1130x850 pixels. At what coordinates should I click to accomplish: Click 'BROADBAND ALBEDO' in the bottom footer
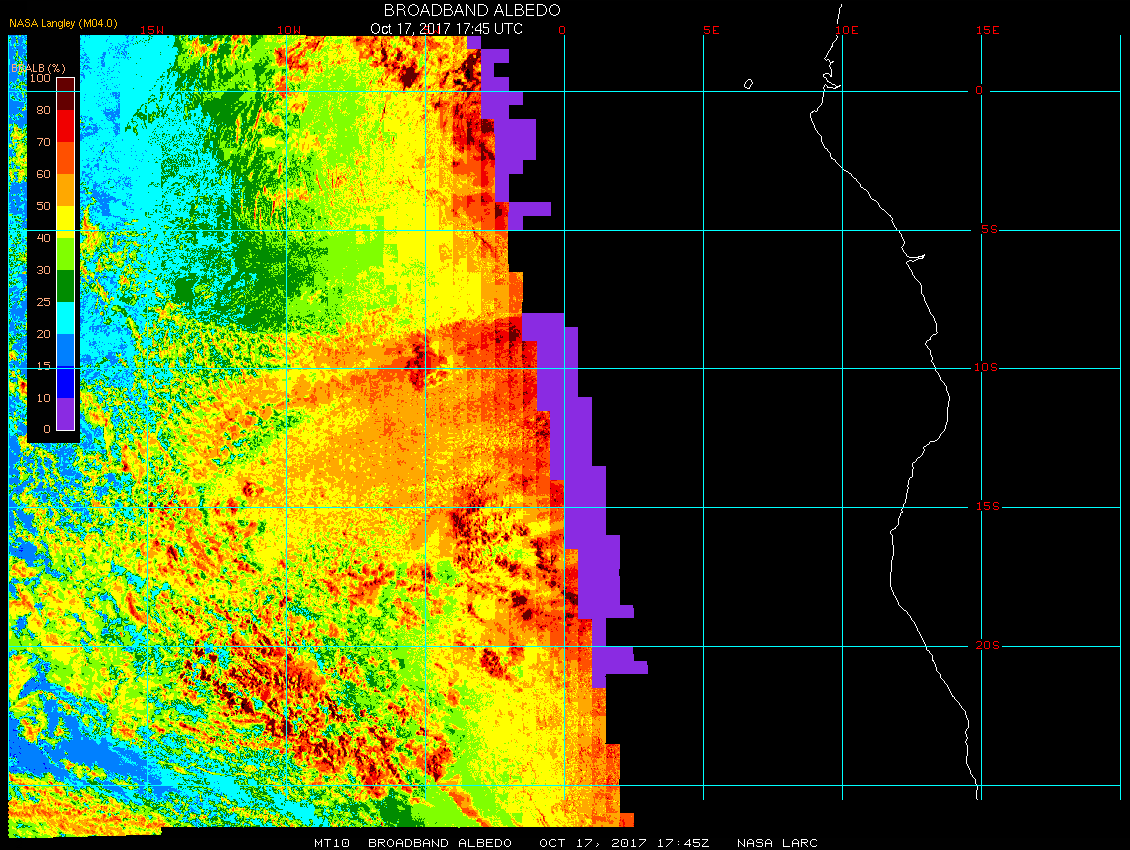(x=440, y=843)
